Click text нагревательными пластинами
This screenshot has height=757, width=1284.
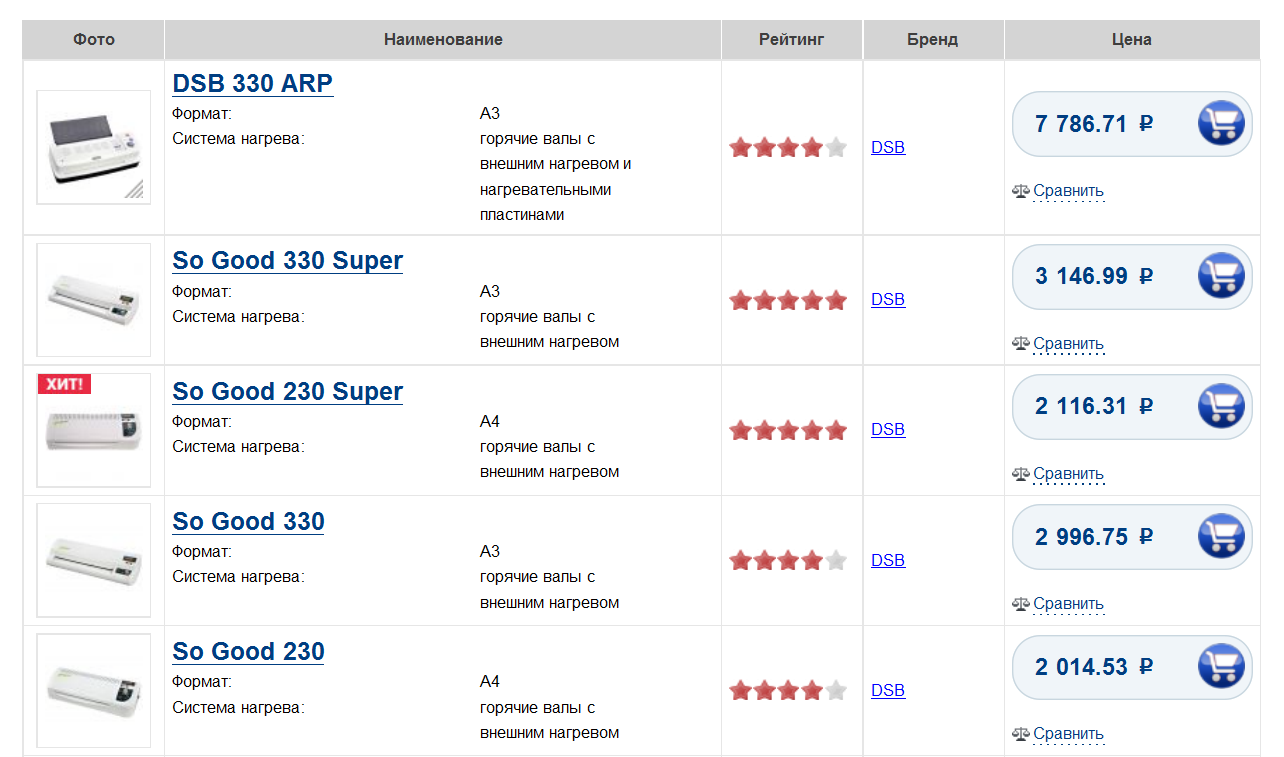[546, 202]
